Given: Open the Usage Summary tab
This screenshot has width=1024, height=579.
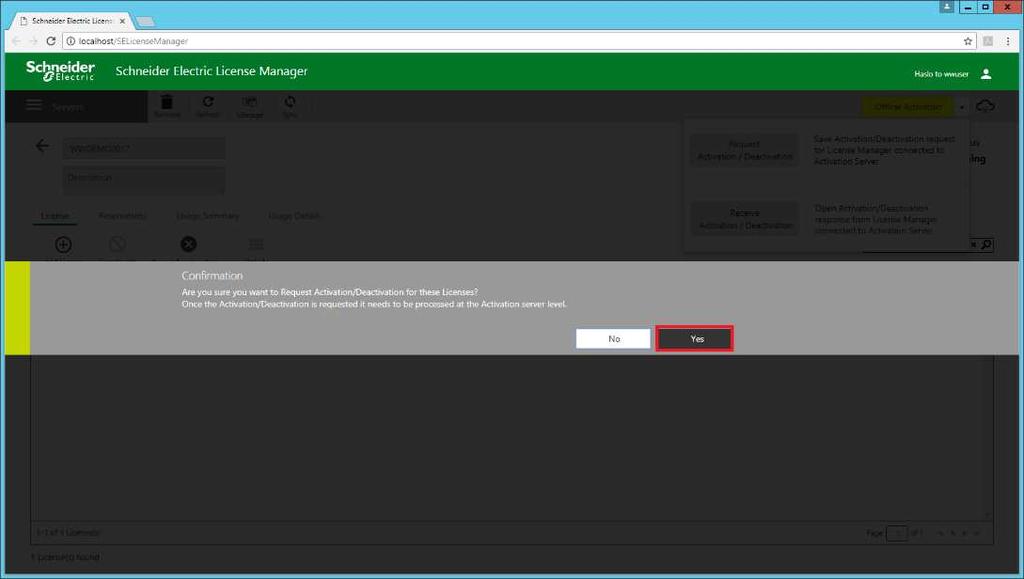Looking at the screenshot, I should point(208,216).
